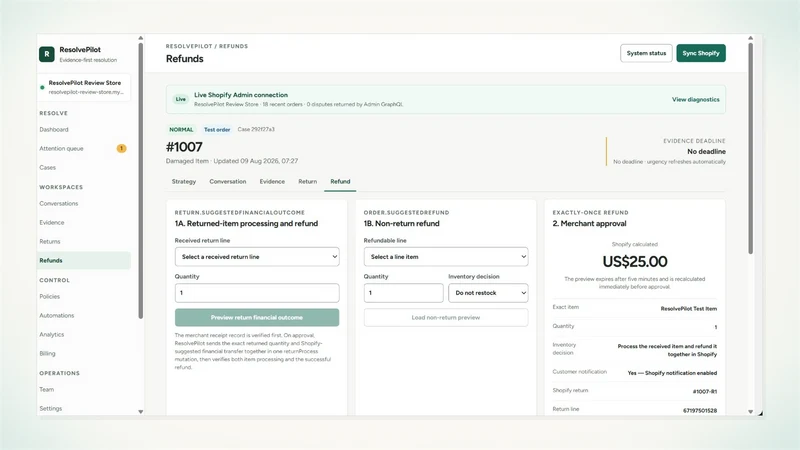Select the Refund tab
Image resolution: width=800 pixels, height=450 pixels.
pos(340,182)
